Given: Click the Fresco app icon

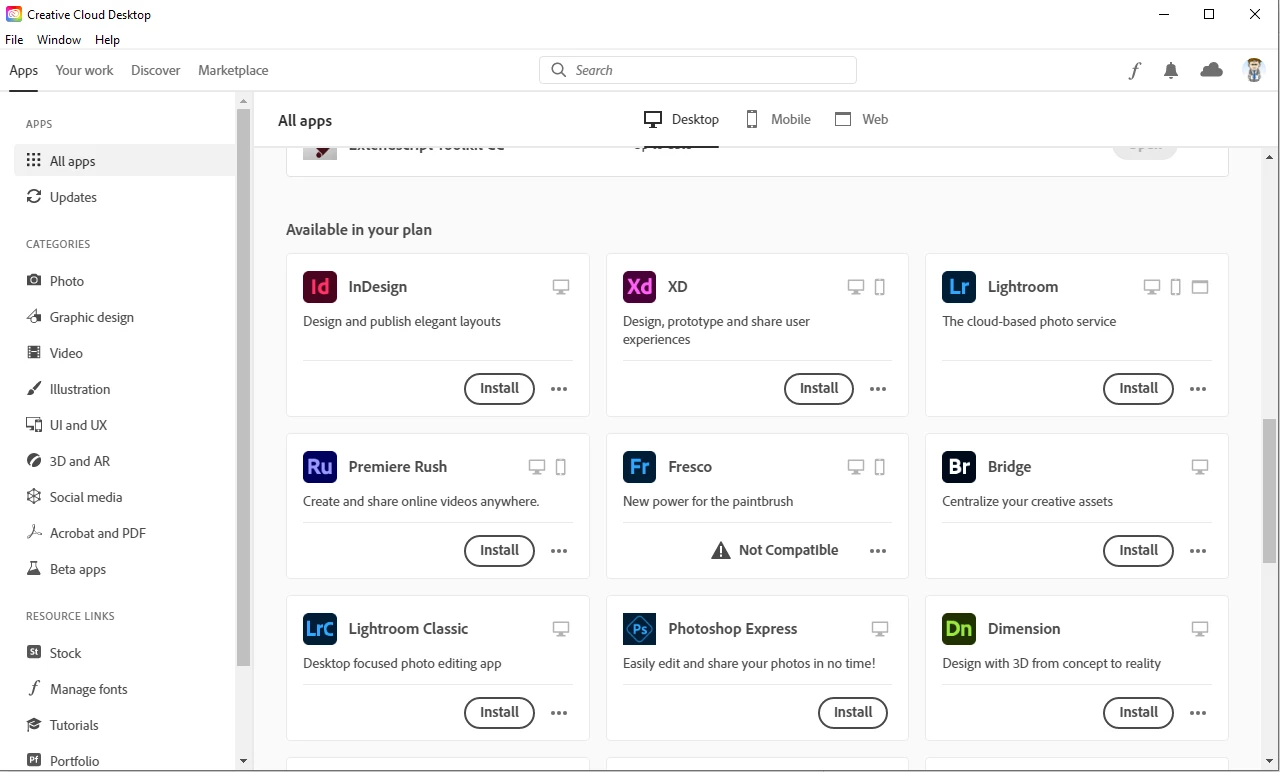Looking at the screenshot, I should pyautogui.click(x=640, y=467).
